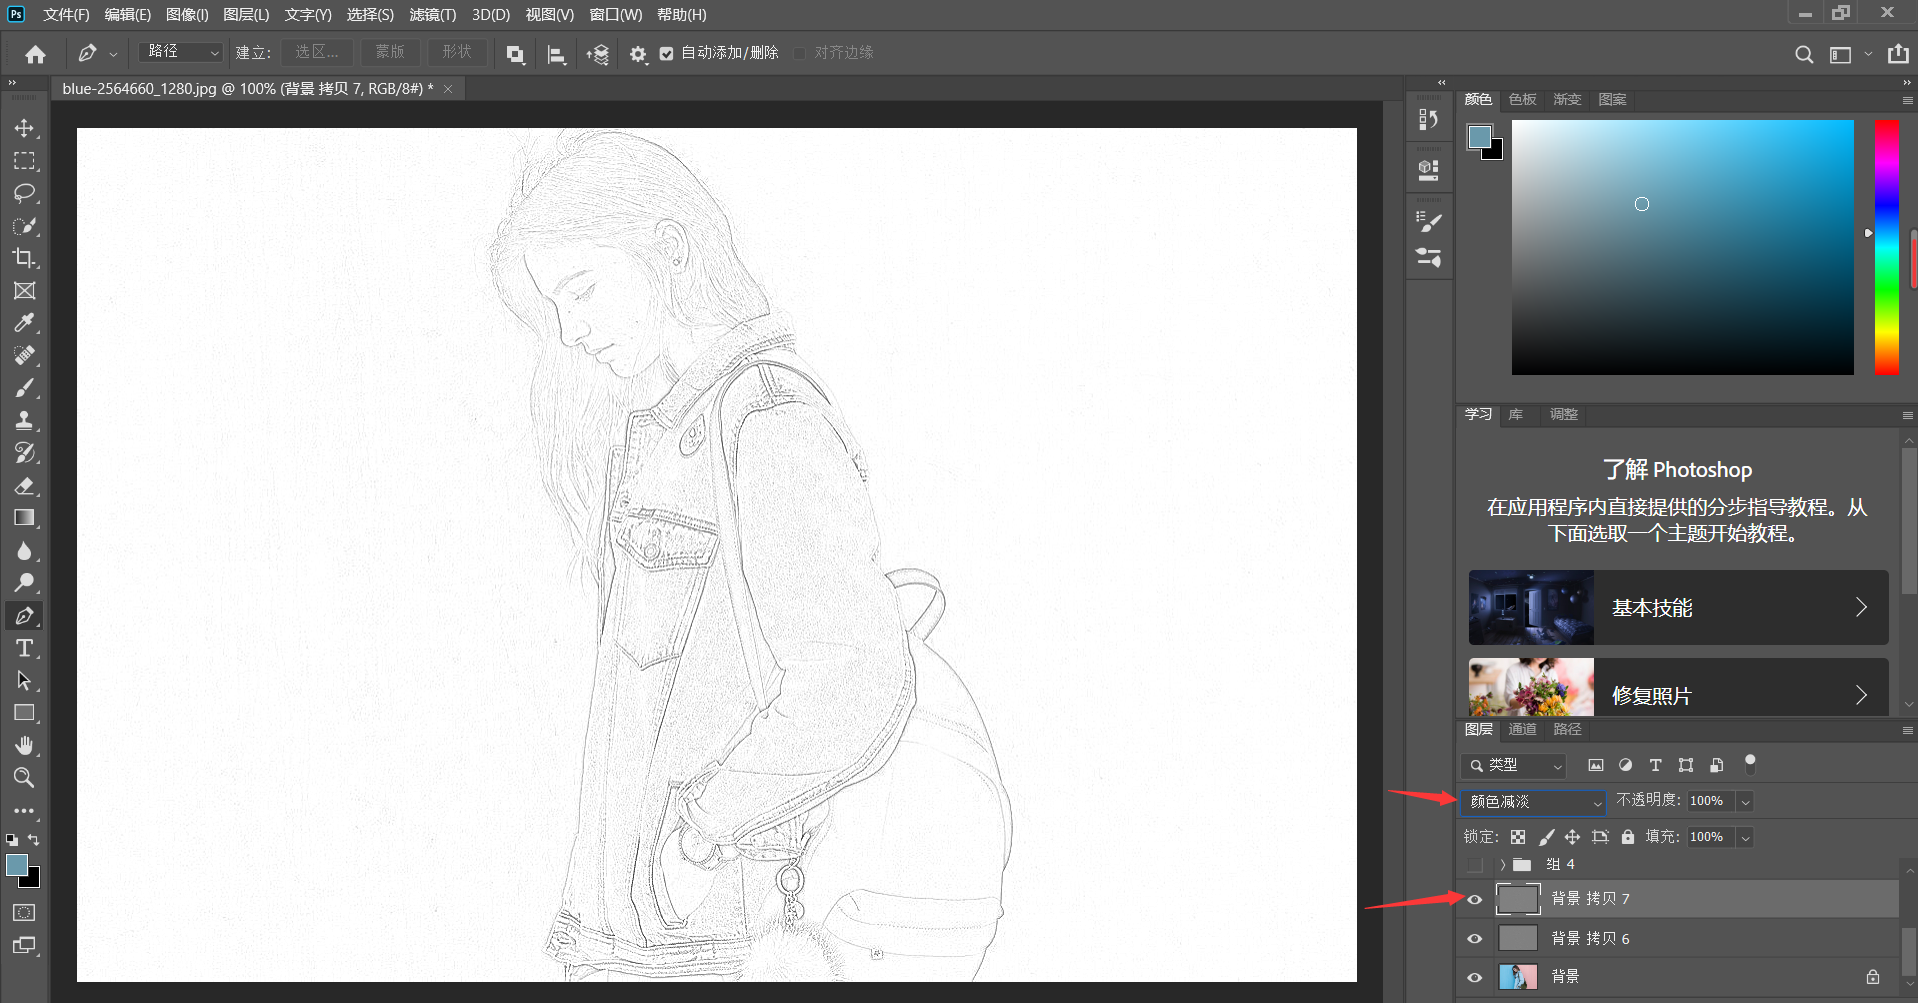Open the 颜色减淡 blend mode dropdown

[1533, 802]
